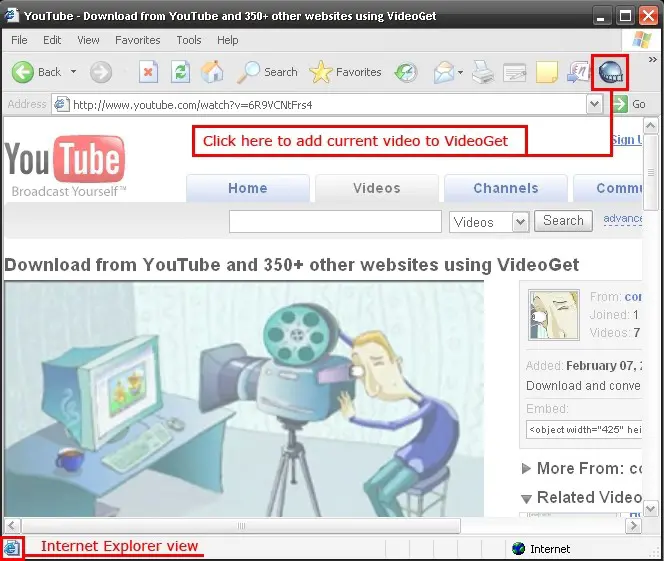The height and width of the screenshot is (561, 664).
Task: Click the uploader avatar thumbnail
Action: click(x=553, y=315)
